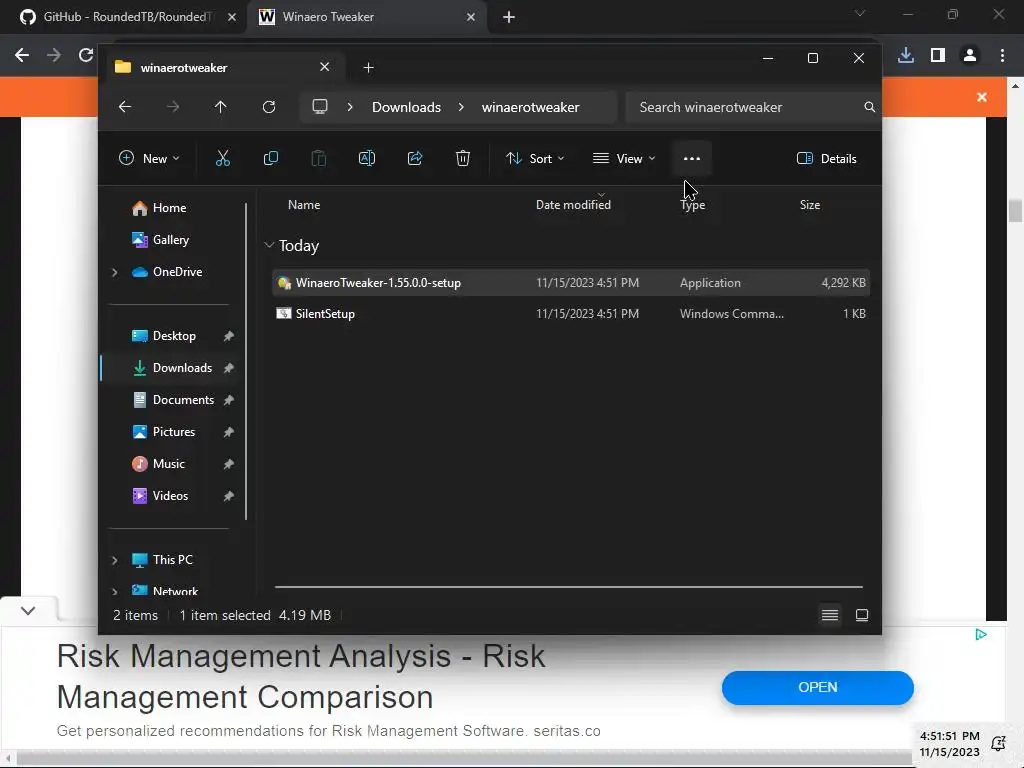Click the Cut scissors icon in toolbar
The image size is (1024, 768).
223,158
